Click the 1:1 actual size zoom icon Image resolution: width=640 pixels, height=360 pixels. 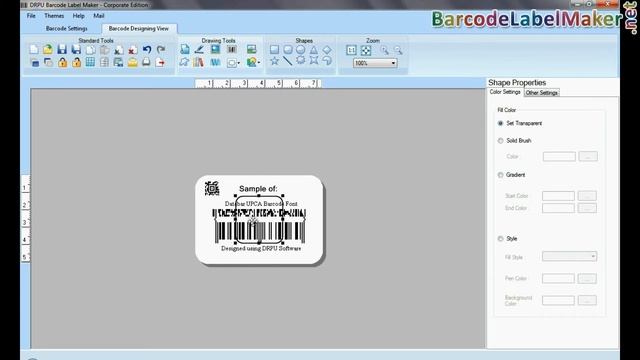[351, 50]
